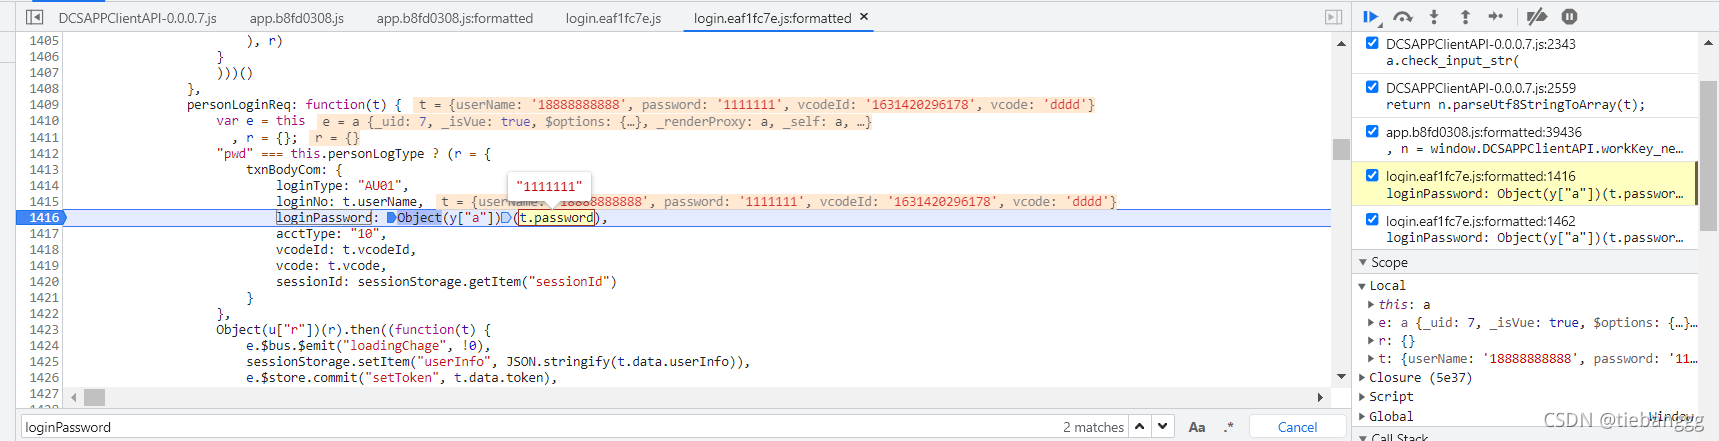The height and width of the screenshot is (441, 1719).
Task: Select the login.eaf1fc7e.js:formatted tab
Action: click(x=773, y=18)
